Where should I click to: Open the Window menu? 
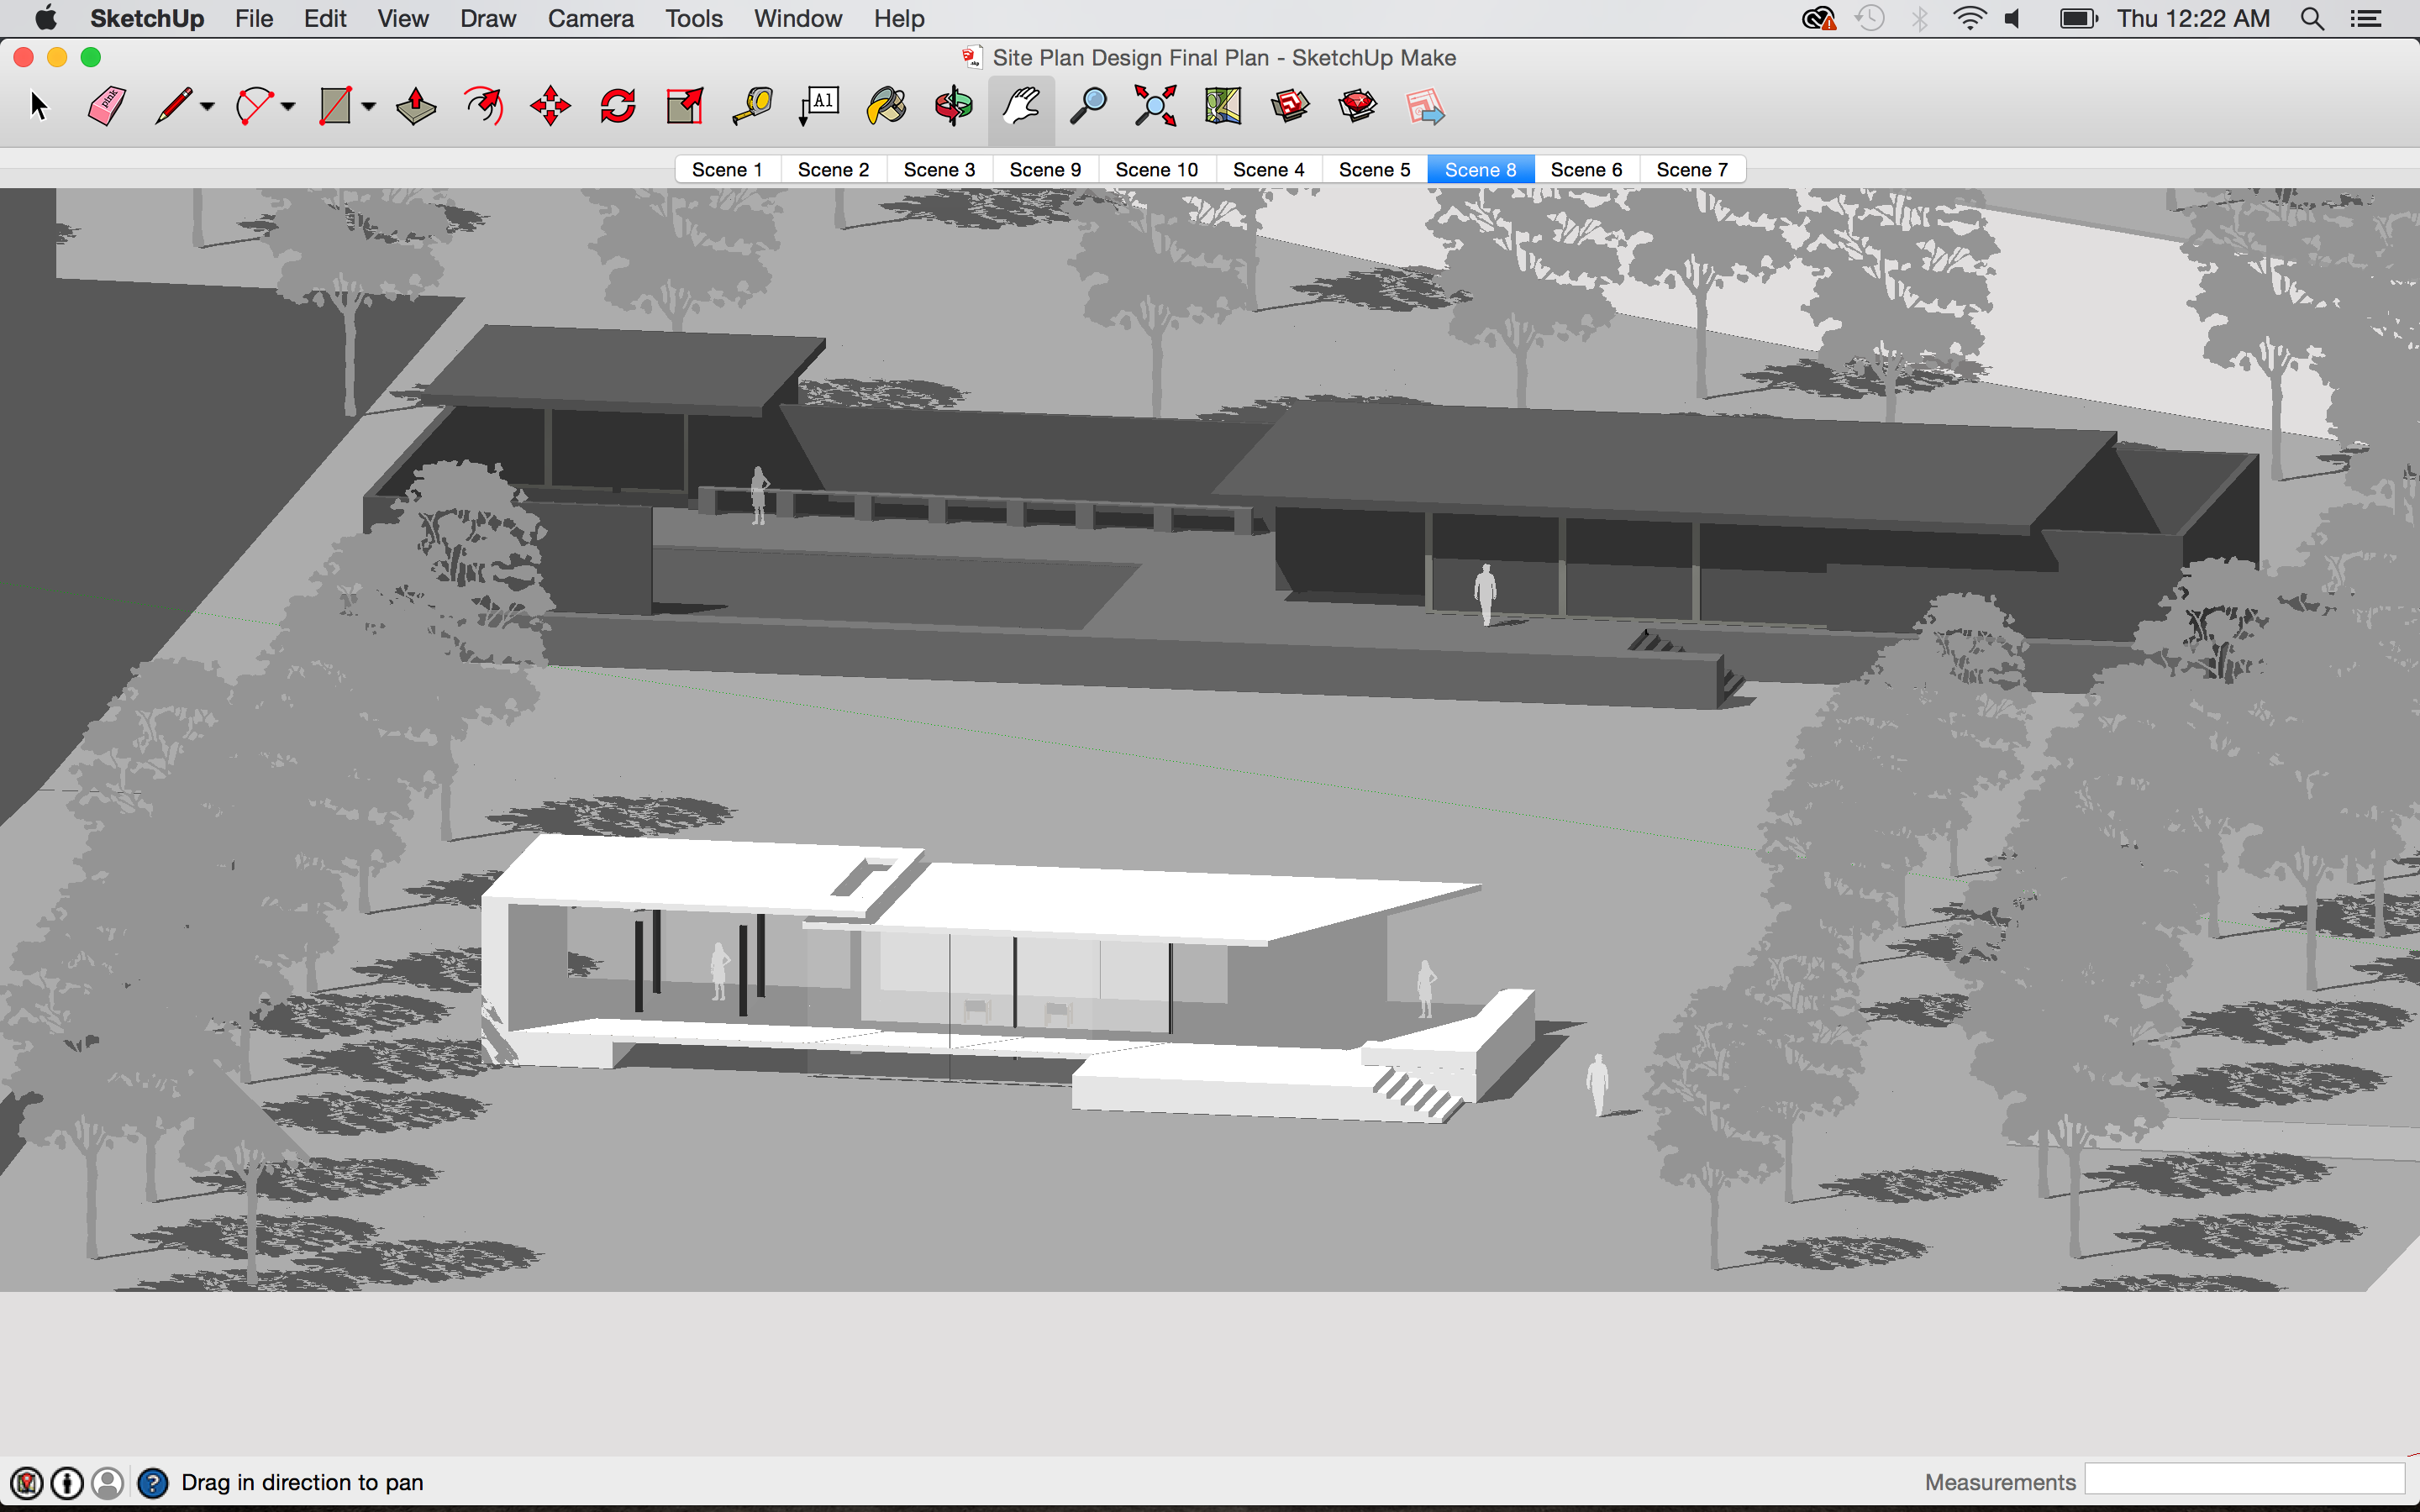(x=798, y=18)
